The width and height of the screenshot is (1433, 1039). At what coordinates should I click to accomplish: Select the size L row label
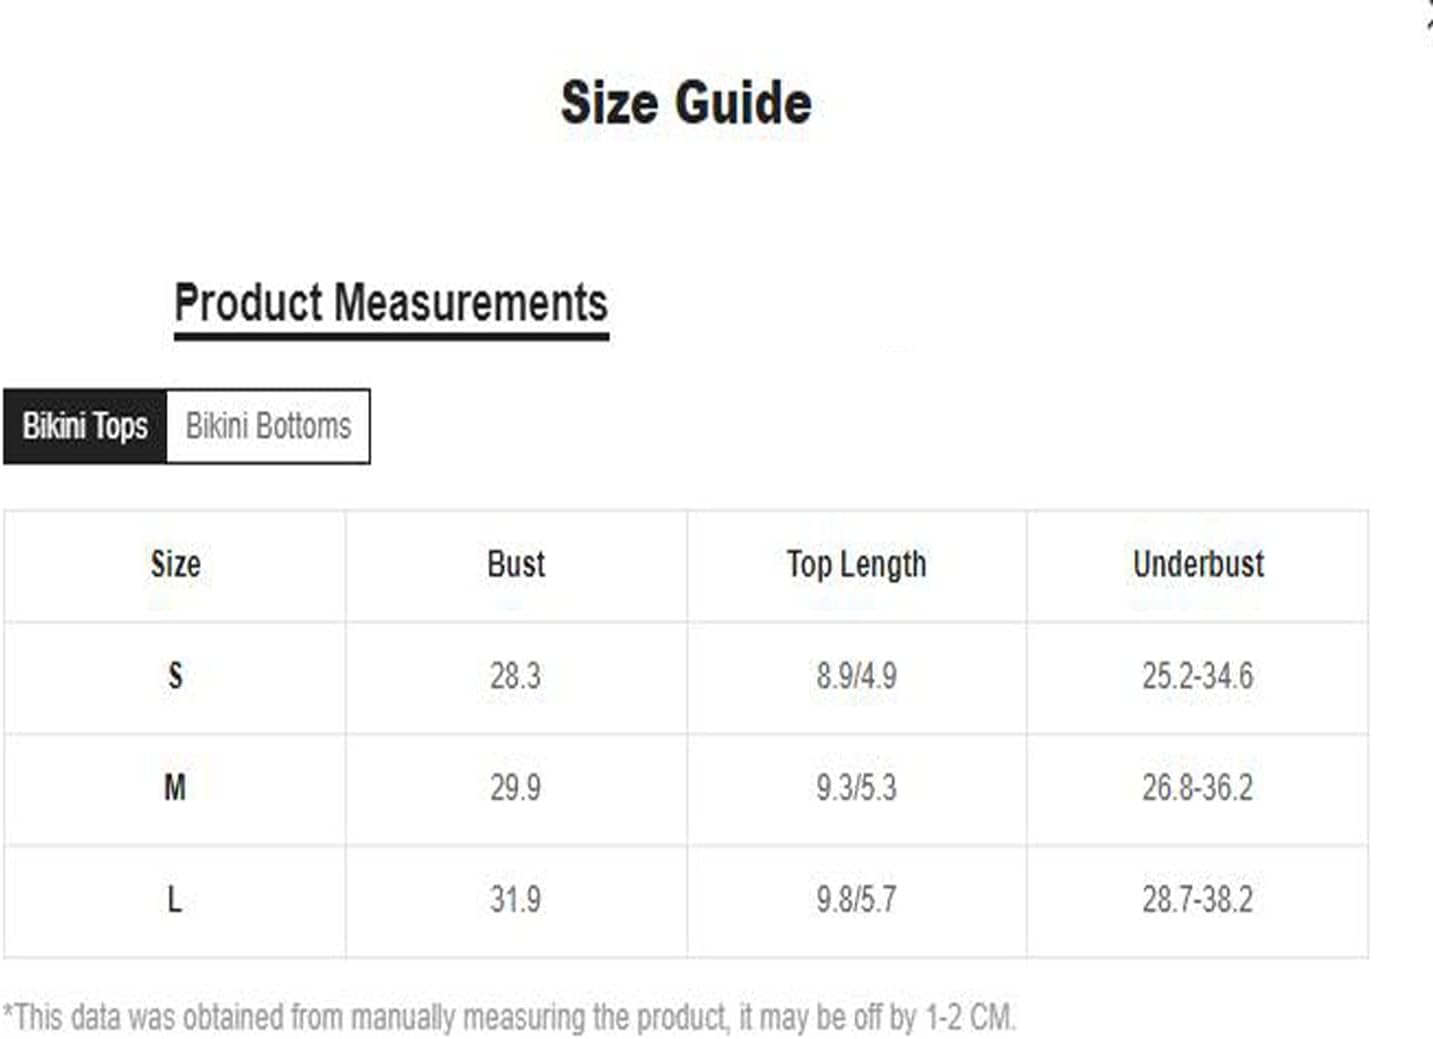tap(174, 900)
